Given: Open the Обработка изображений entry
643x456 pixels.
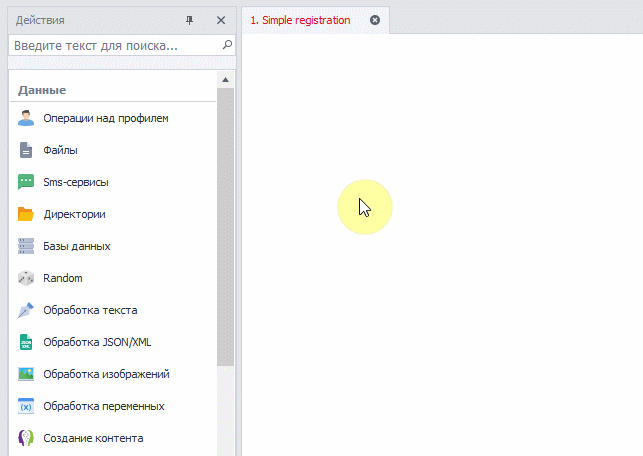Looking at the screenshot, I should click(106, 374).
